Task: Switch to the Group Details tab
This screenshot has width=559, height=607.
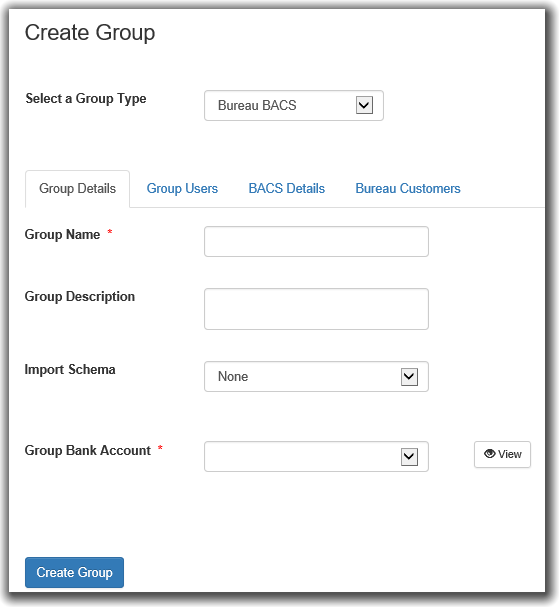Action: pyautogui.click(x=77, y=189)
